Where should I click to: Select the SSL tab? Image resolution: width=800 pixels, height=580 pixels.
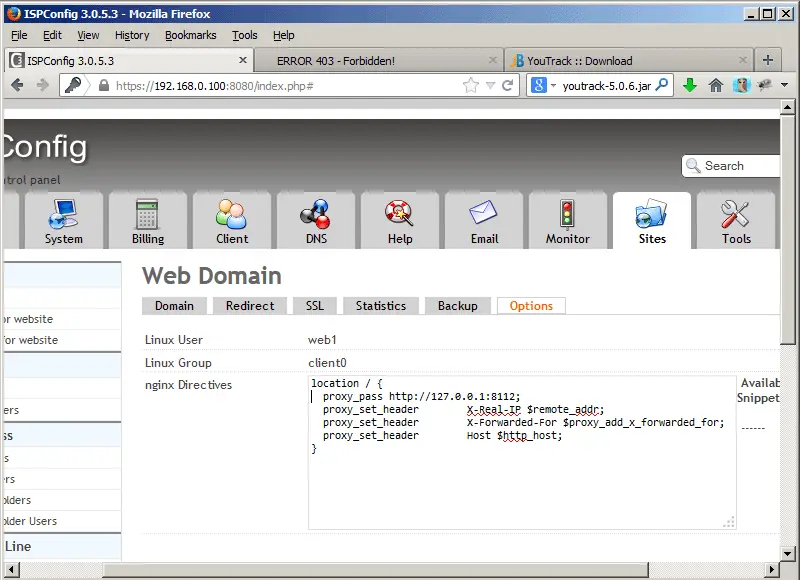(x=315, y=306)
